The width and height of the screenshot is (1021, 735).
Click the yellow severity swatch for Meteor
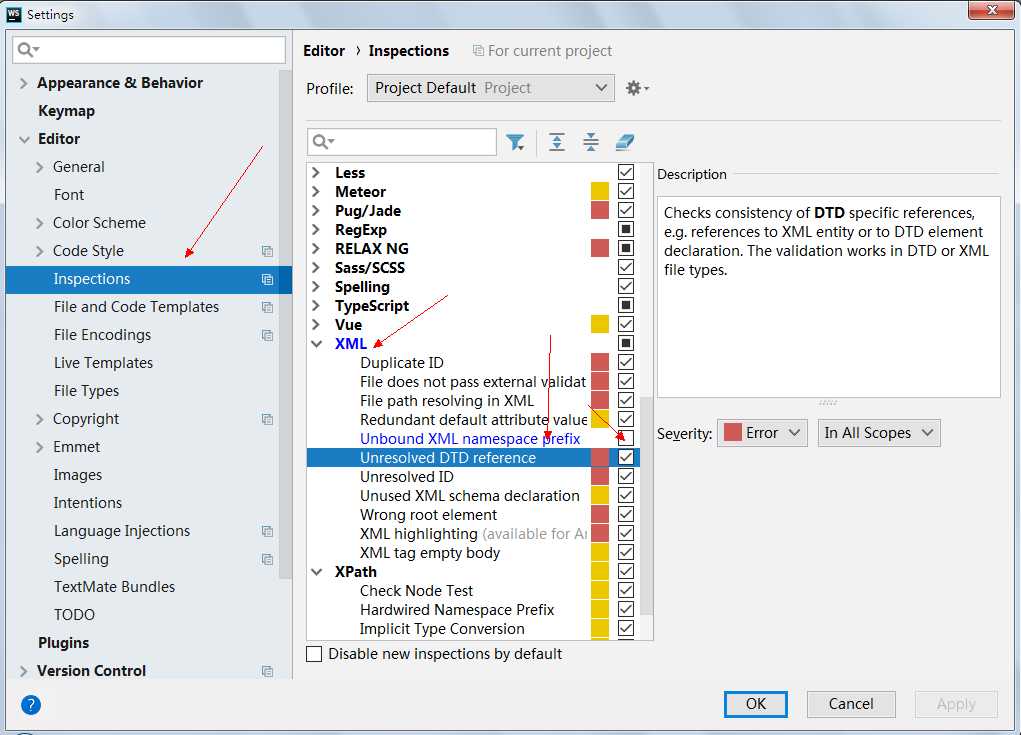600,191
